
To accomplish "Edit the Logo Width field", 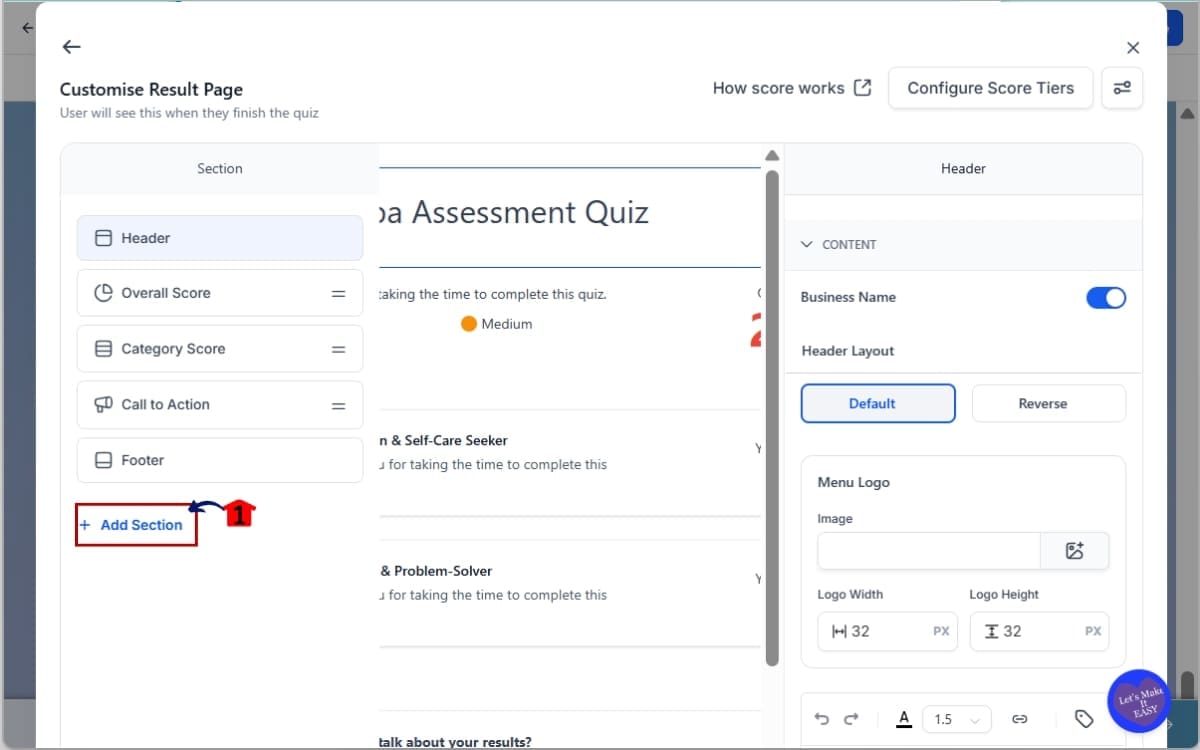I will point(887,631).
